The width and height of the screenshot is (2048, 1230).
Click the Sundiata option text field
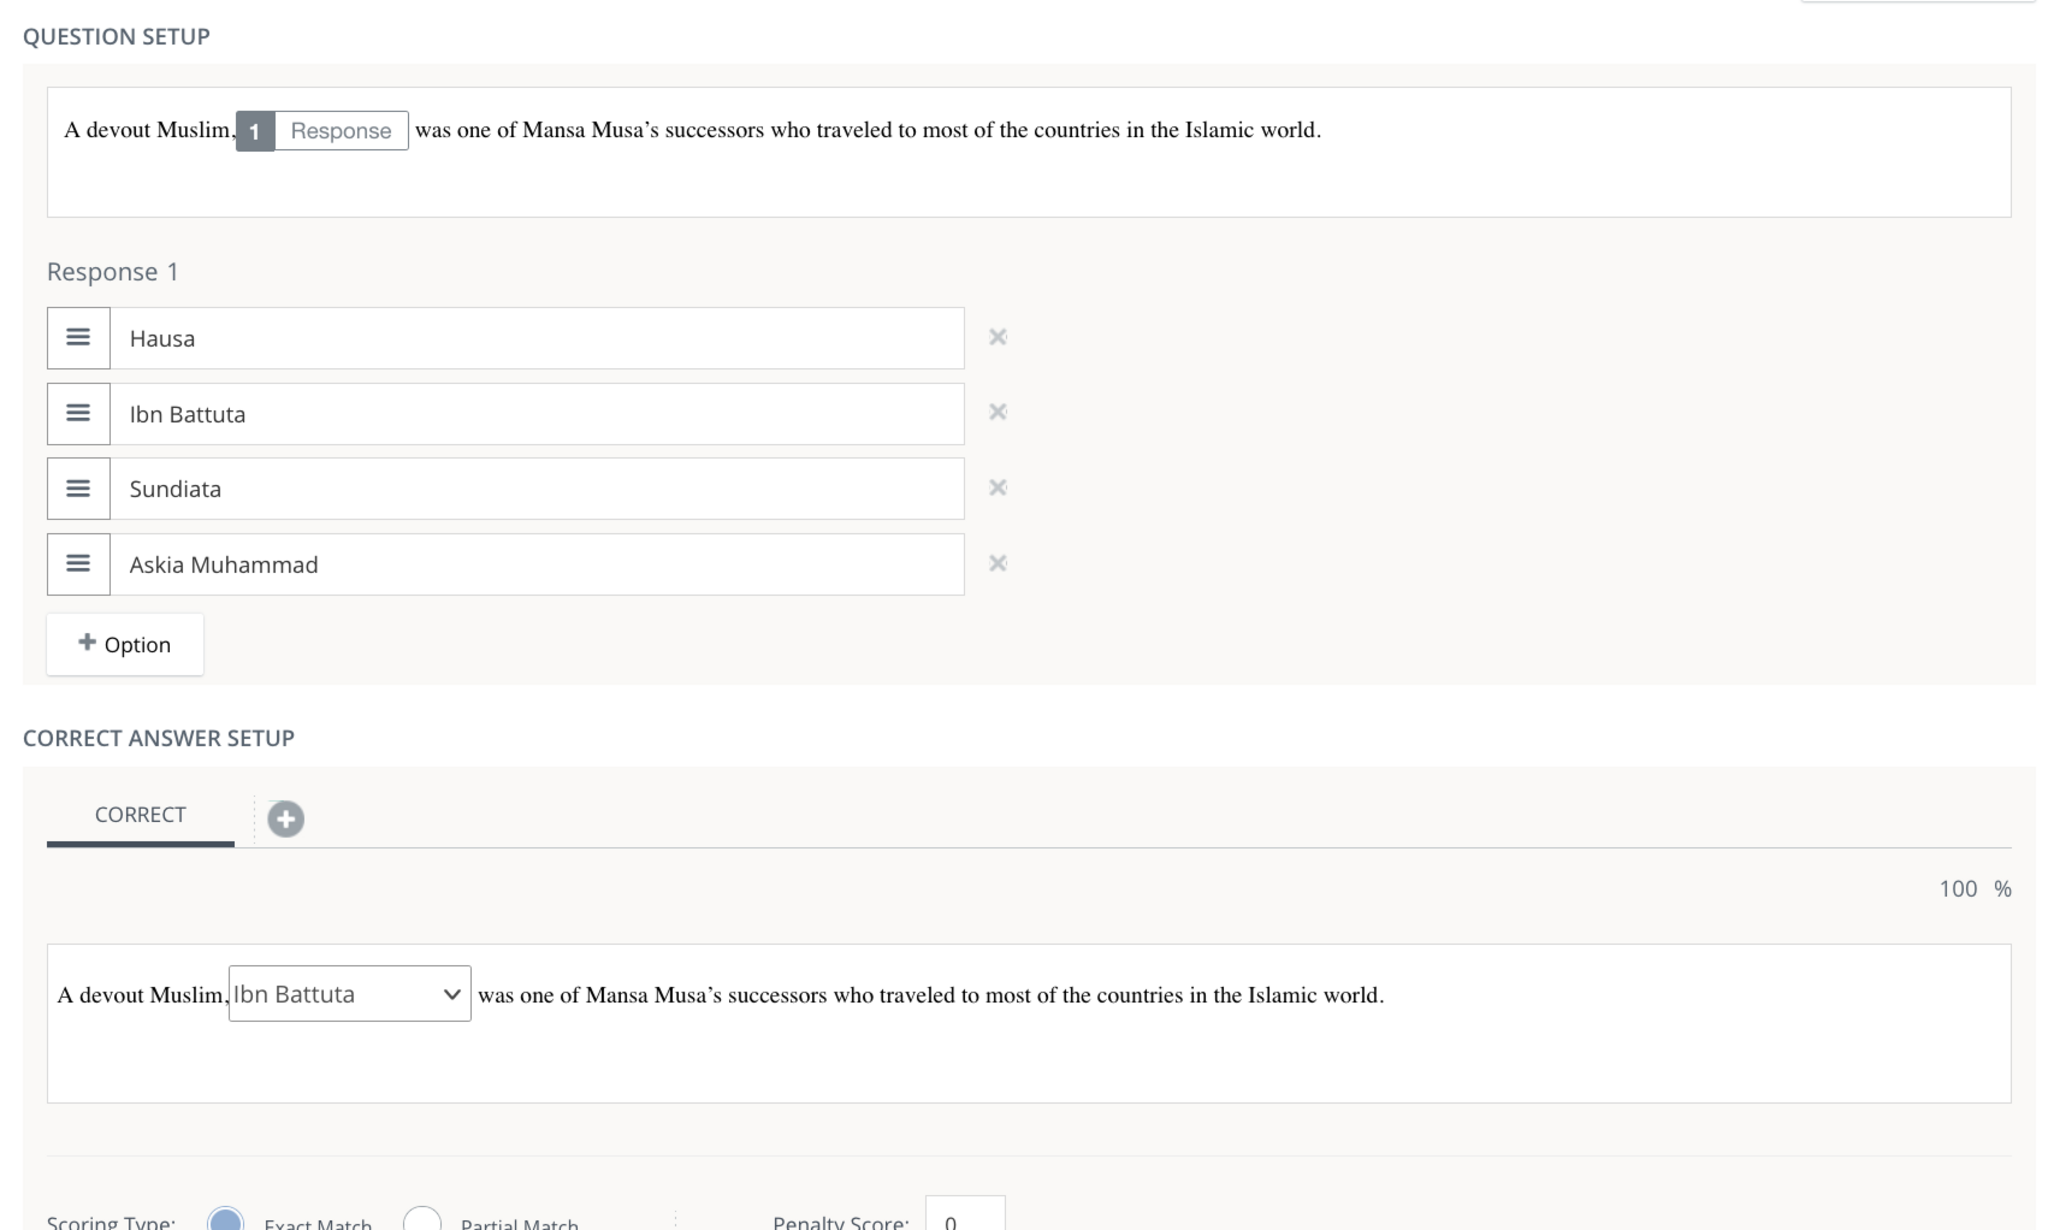[536, 489]
